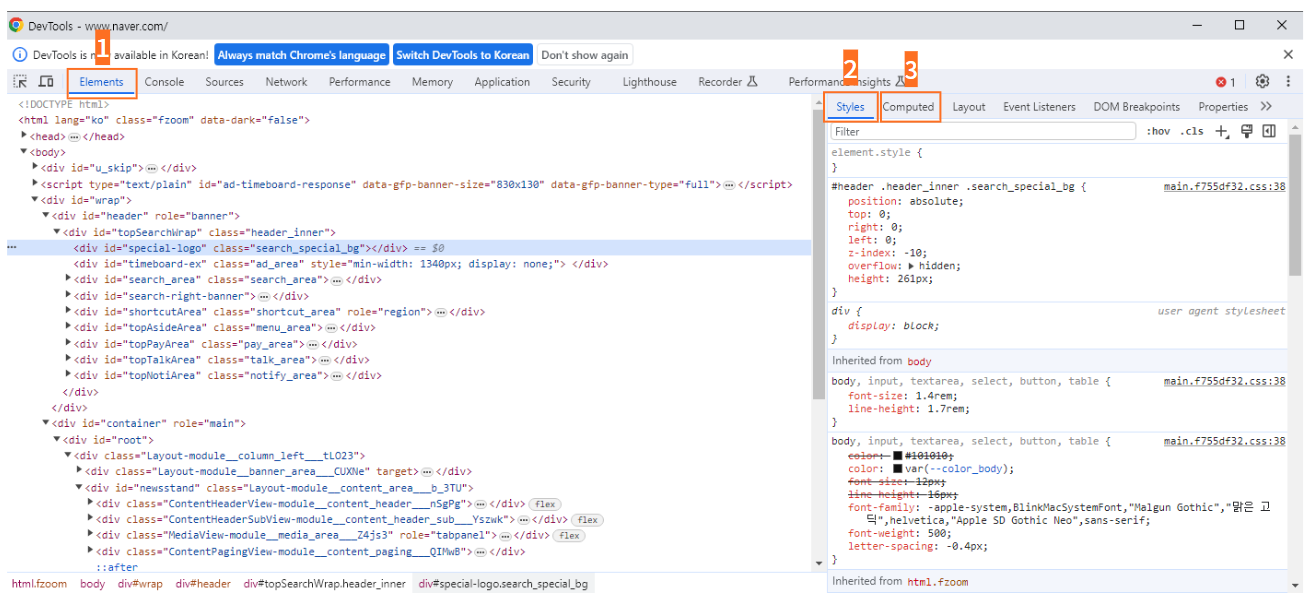Expand the search_area div
Screen dimensions: 1313x608
[68, 280]
